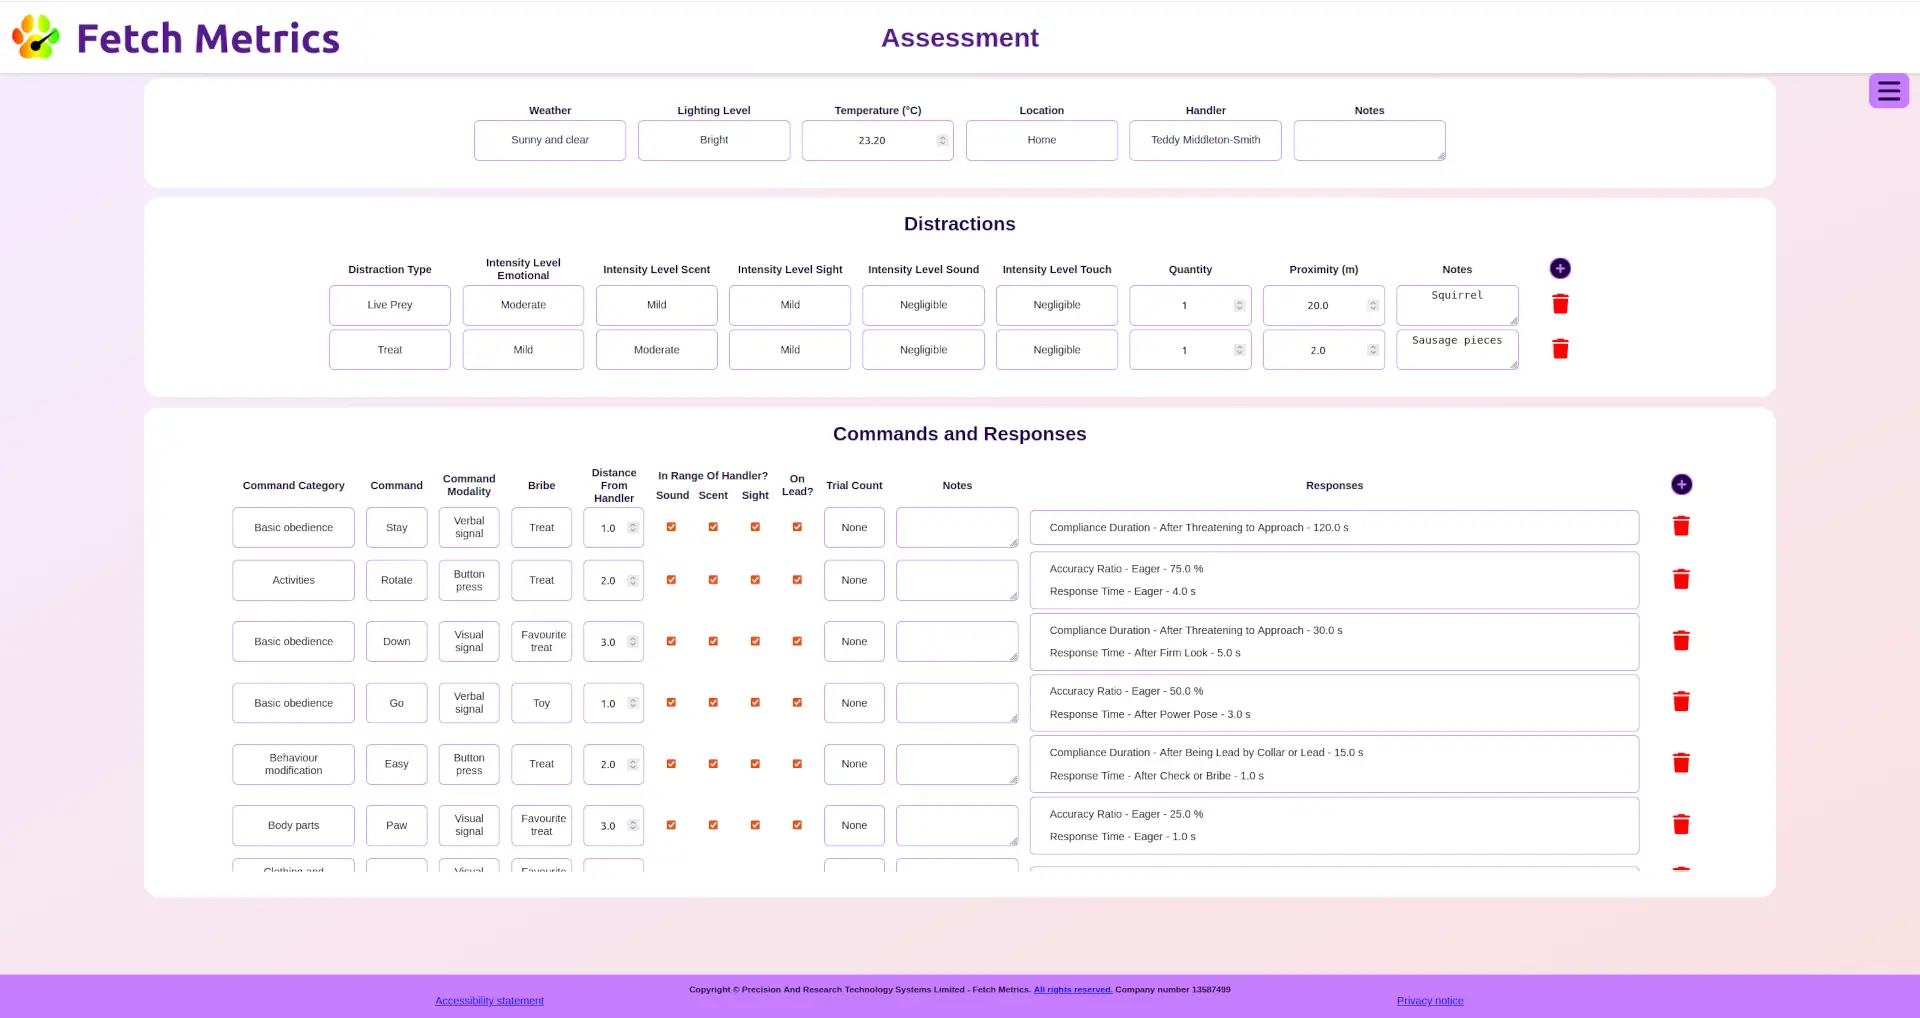Screen dimensions: 1920x1018
Task: Open the purple hamburger menu
Action: pos(1888,91)
